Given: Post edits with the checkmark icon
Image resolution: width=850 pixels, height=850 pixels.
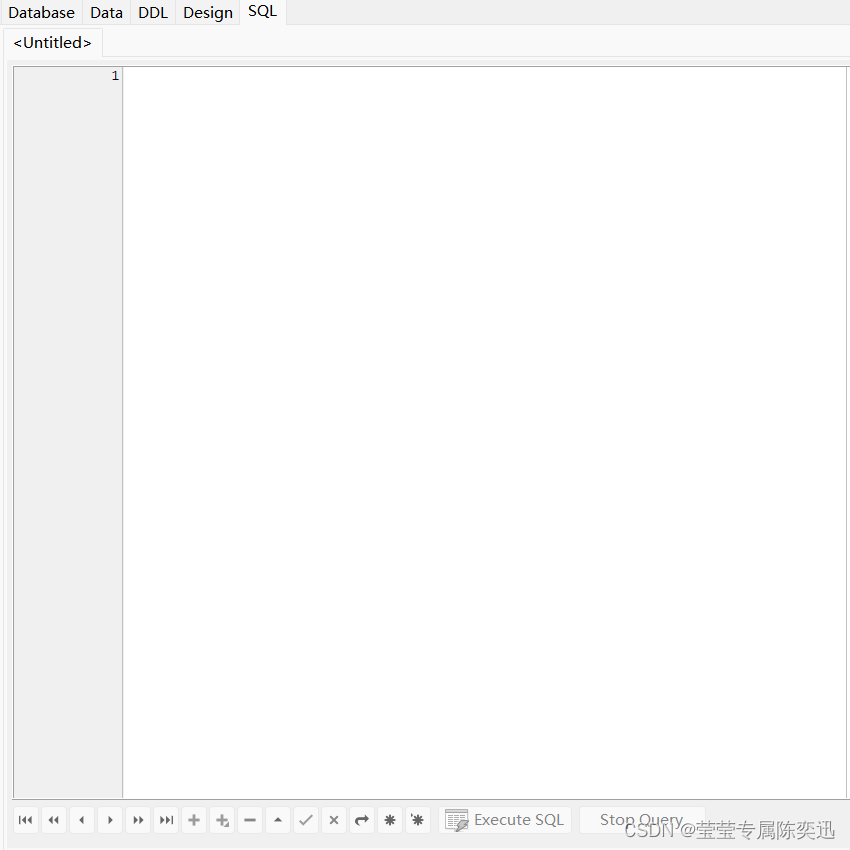Looking at the screenshot, I should [306, 820].
